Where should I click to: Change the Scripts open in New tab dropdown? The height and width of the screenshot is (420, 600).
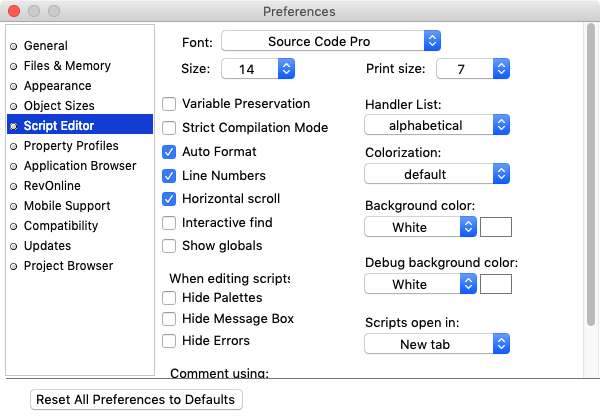coord(438,344)
